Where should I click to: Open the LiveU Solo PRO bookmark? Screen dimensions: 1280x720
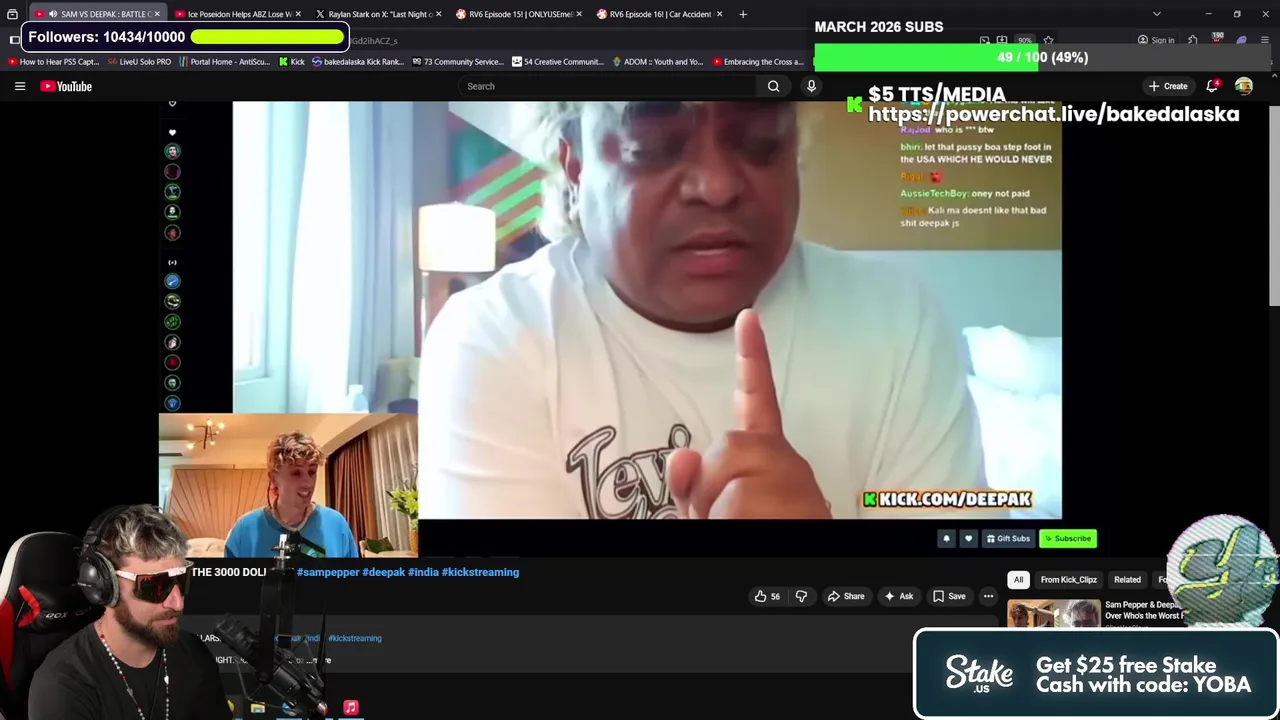[140, 62]
